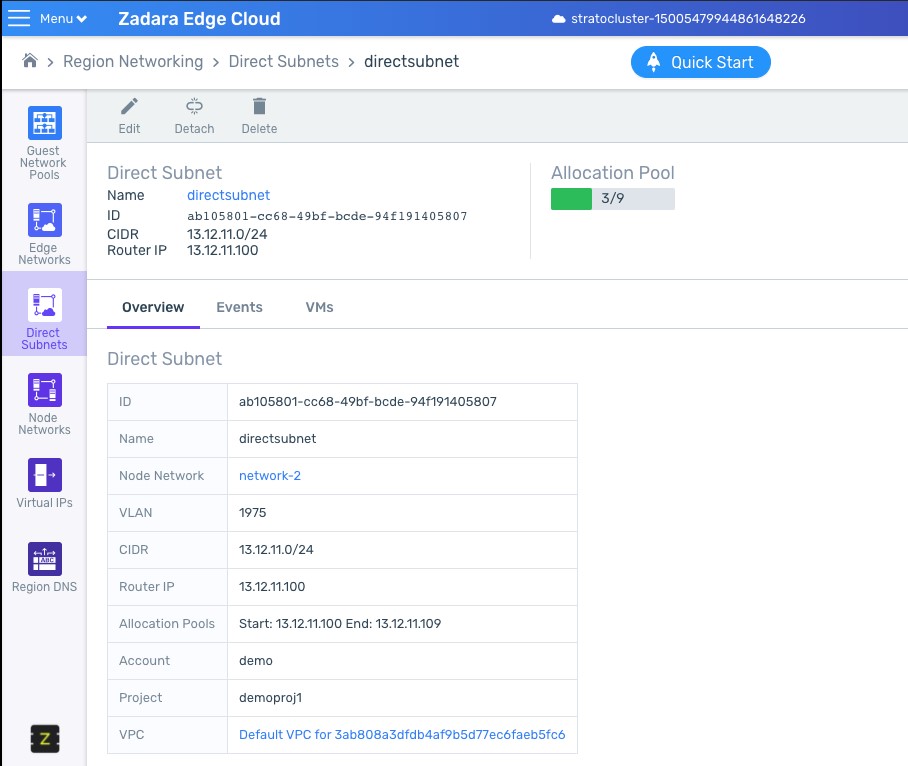Open Region Networking breadcrumb
Screen dimensions: 908x766
pyautogui.click(x=133, y=61)
